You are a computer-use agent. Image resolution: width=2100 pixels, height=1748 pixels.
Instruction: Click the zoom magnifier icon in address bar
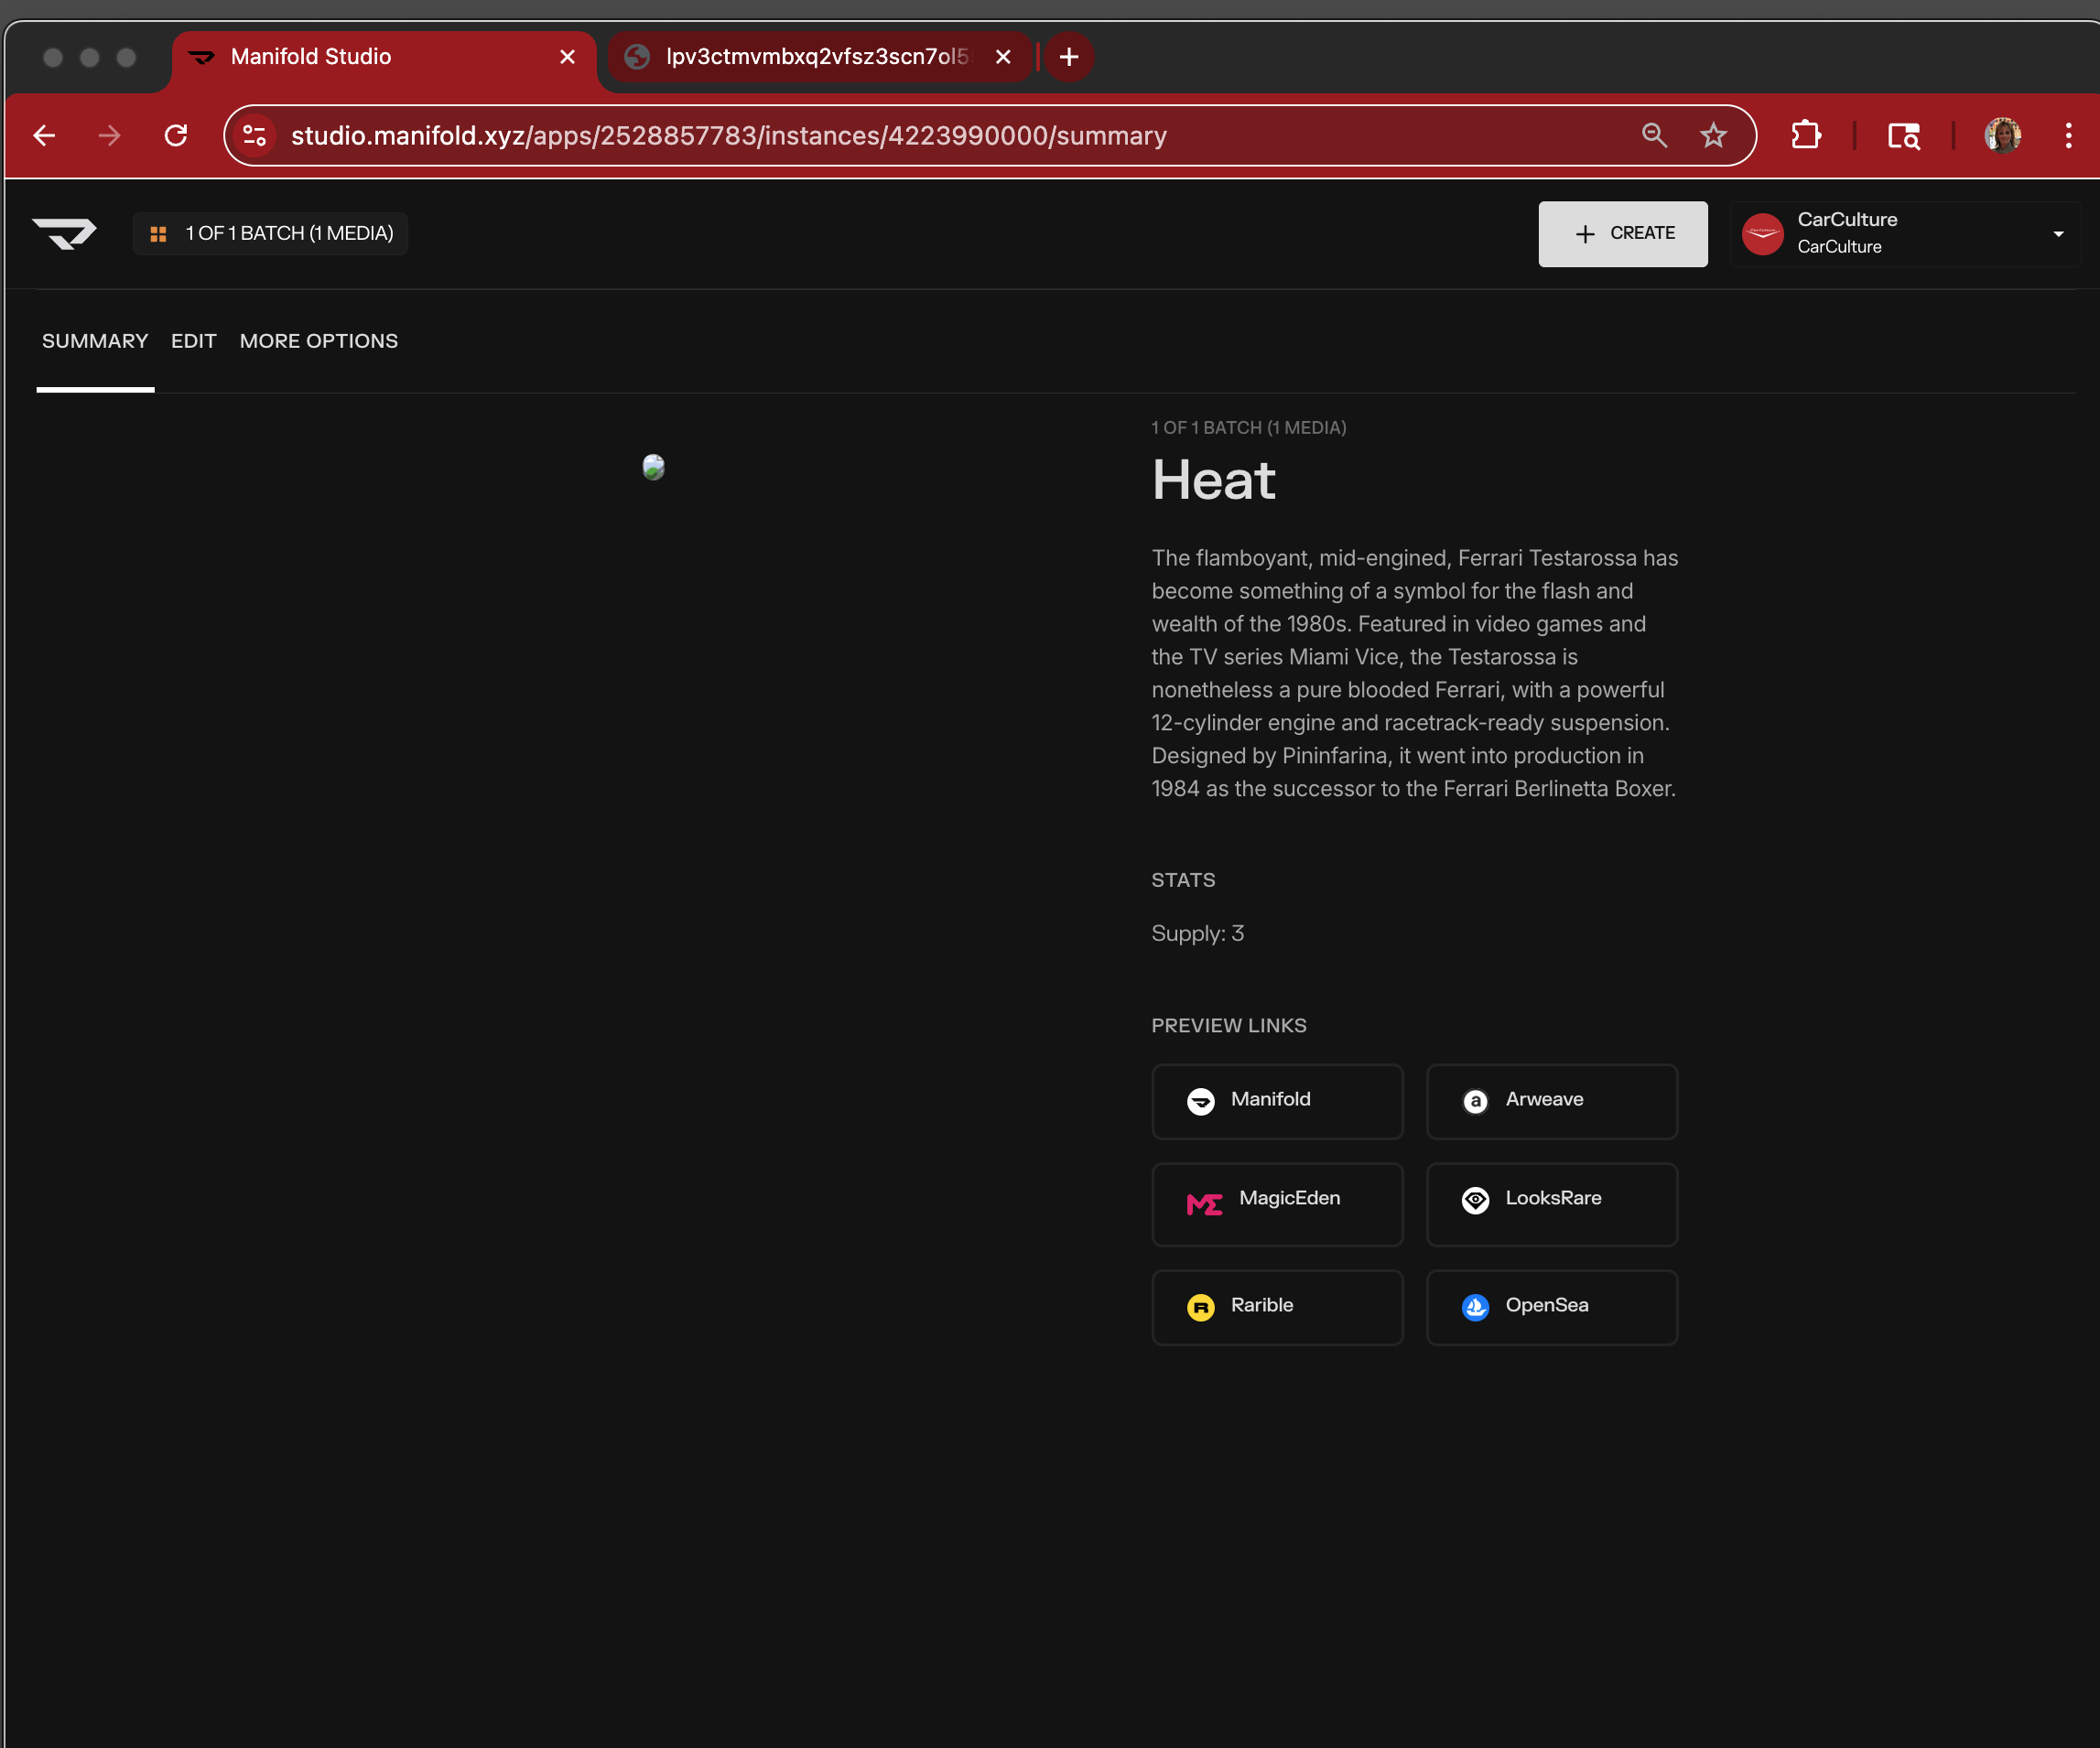coord(1654,135)
